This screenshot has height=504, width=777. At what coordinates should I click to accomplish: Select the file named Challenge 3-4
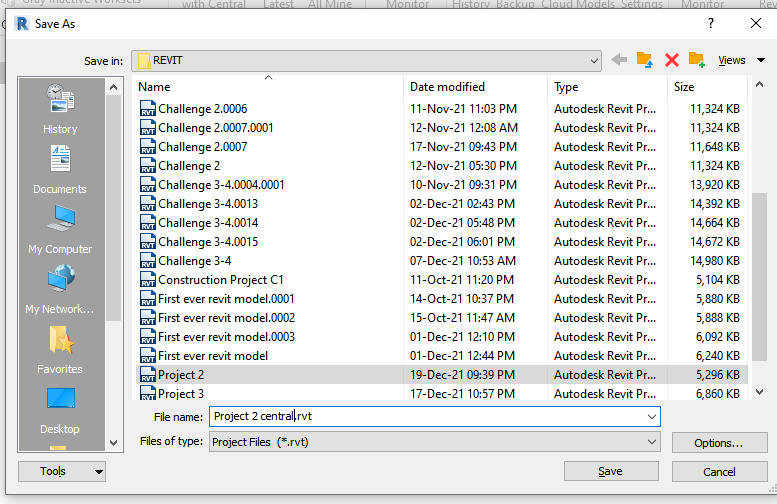[194, 261]
